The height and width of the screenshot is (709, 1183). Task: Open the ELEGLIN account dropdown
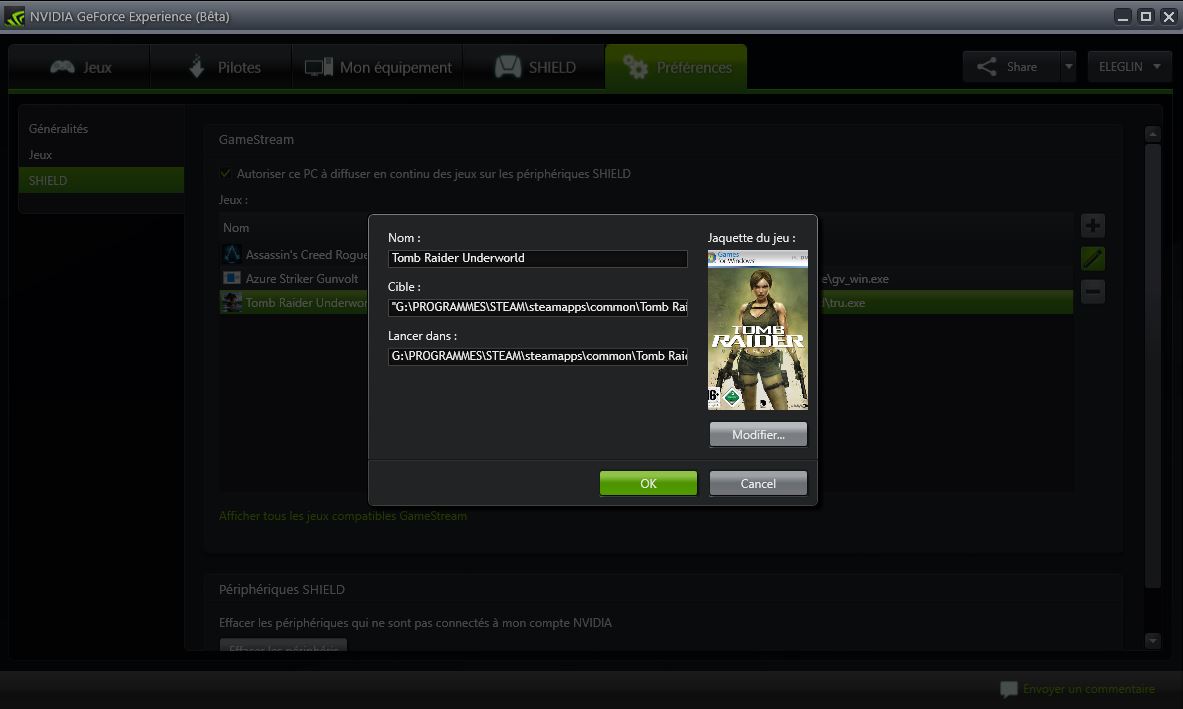(1129, 66)
